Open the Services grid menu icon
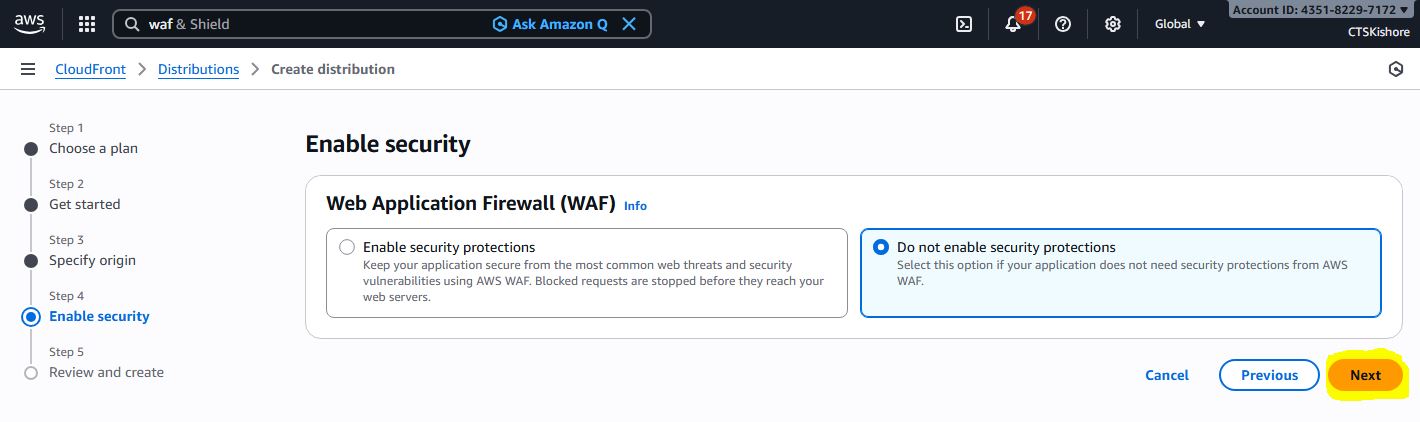Screen dimensions: 1420x422 point(87,24)
